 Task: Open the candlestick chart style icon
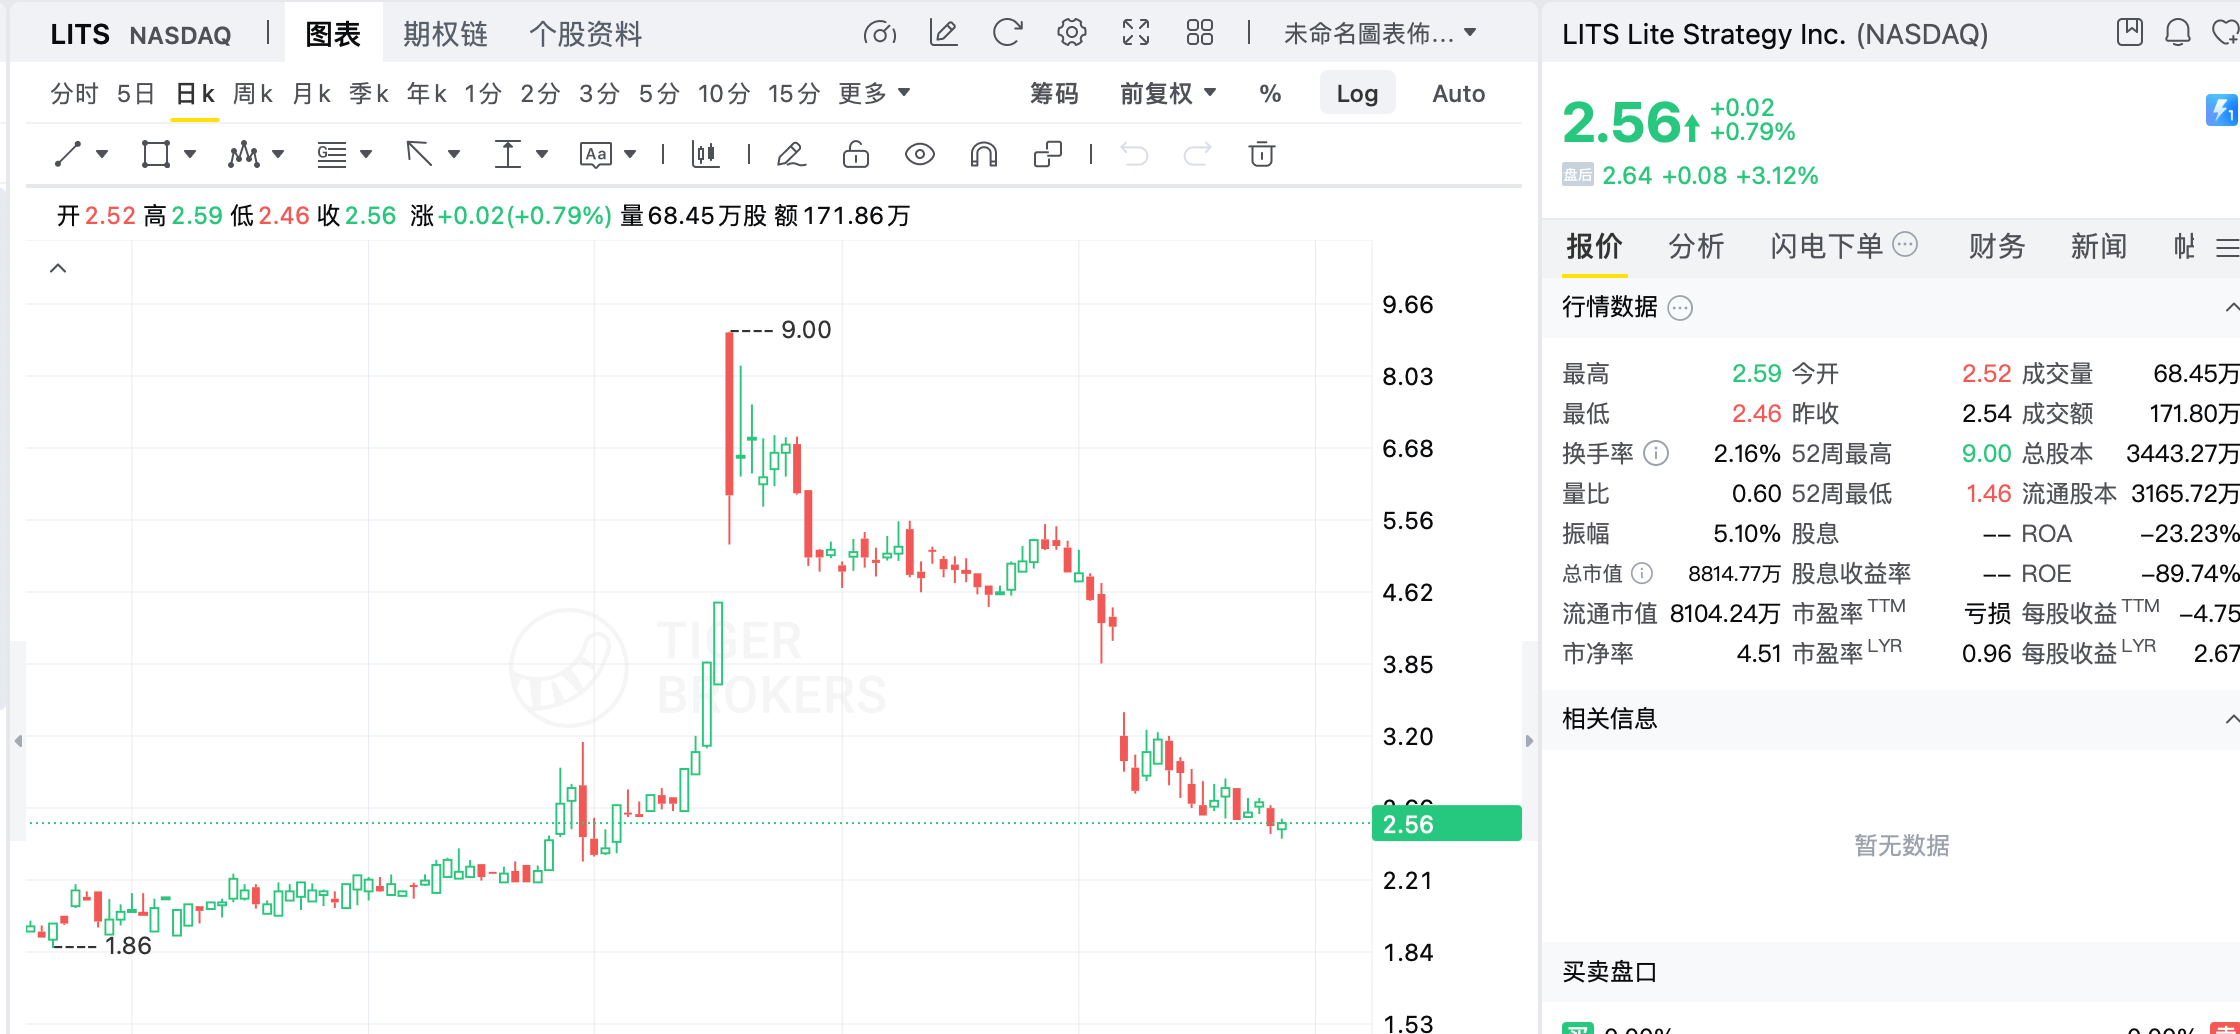click(x=705, y=154)
